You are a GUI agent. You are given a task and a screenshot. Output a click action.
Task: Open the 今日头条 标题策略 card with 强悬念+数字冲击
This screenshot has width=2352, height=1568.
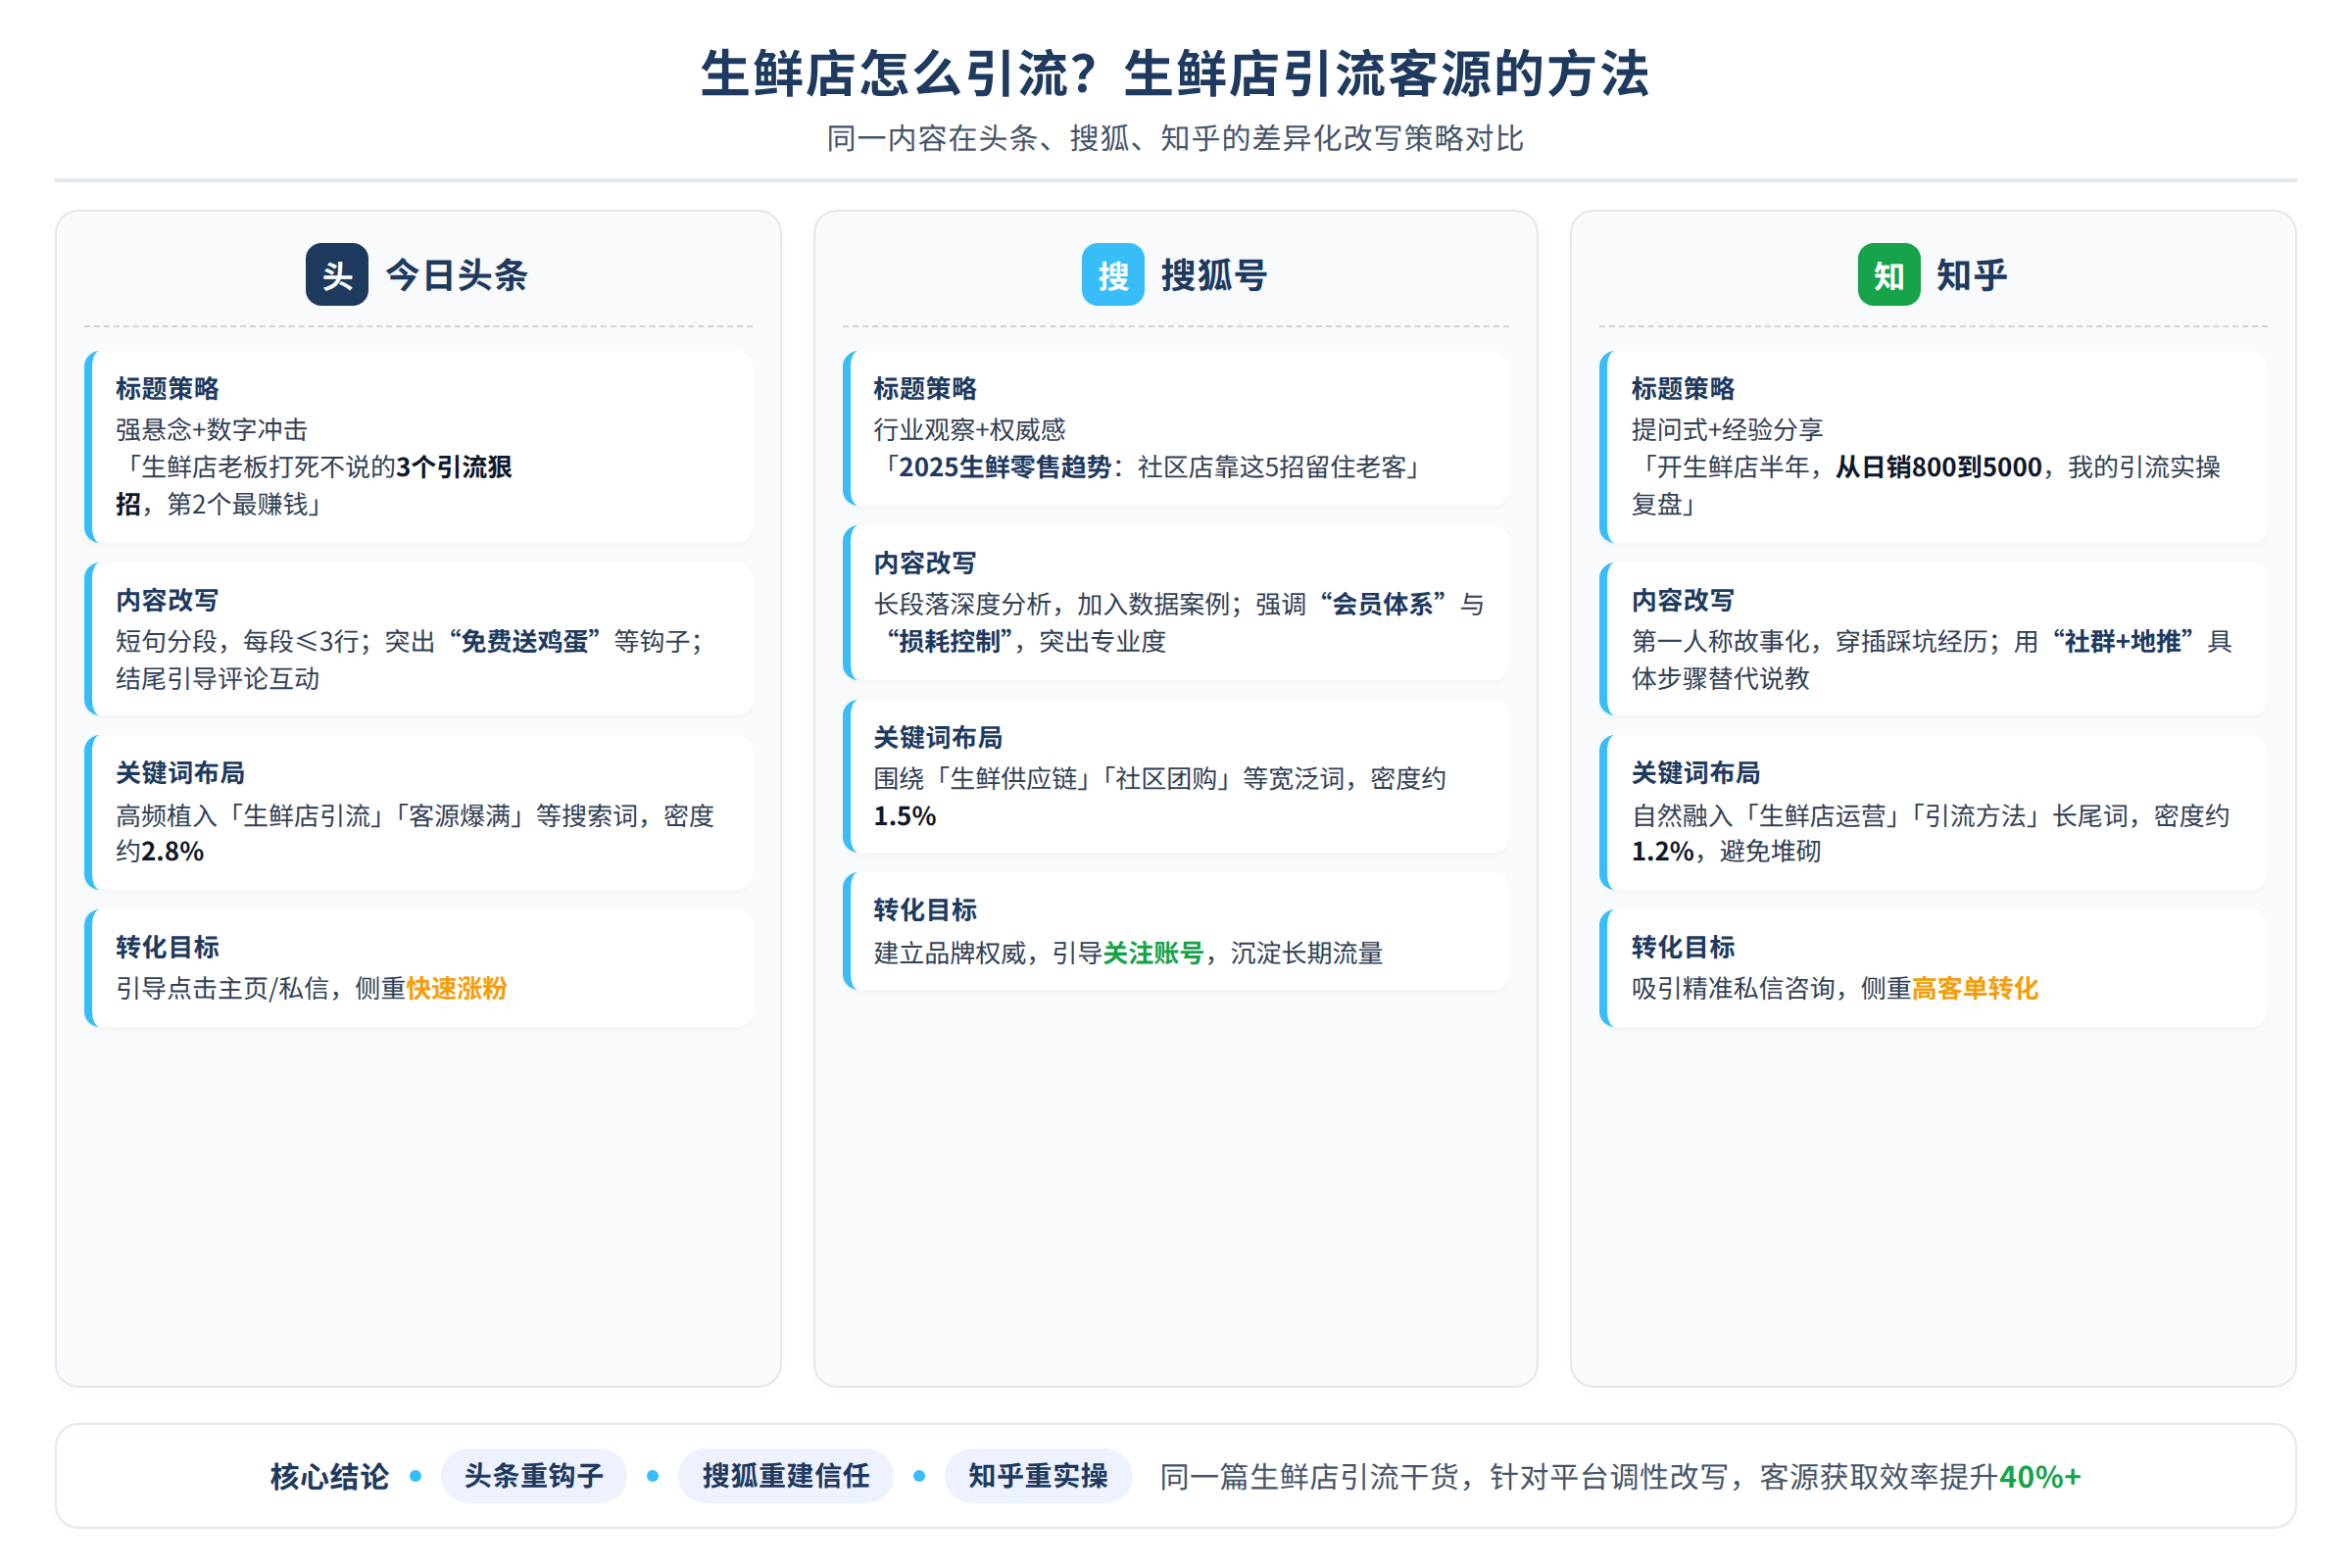[418, 446]
